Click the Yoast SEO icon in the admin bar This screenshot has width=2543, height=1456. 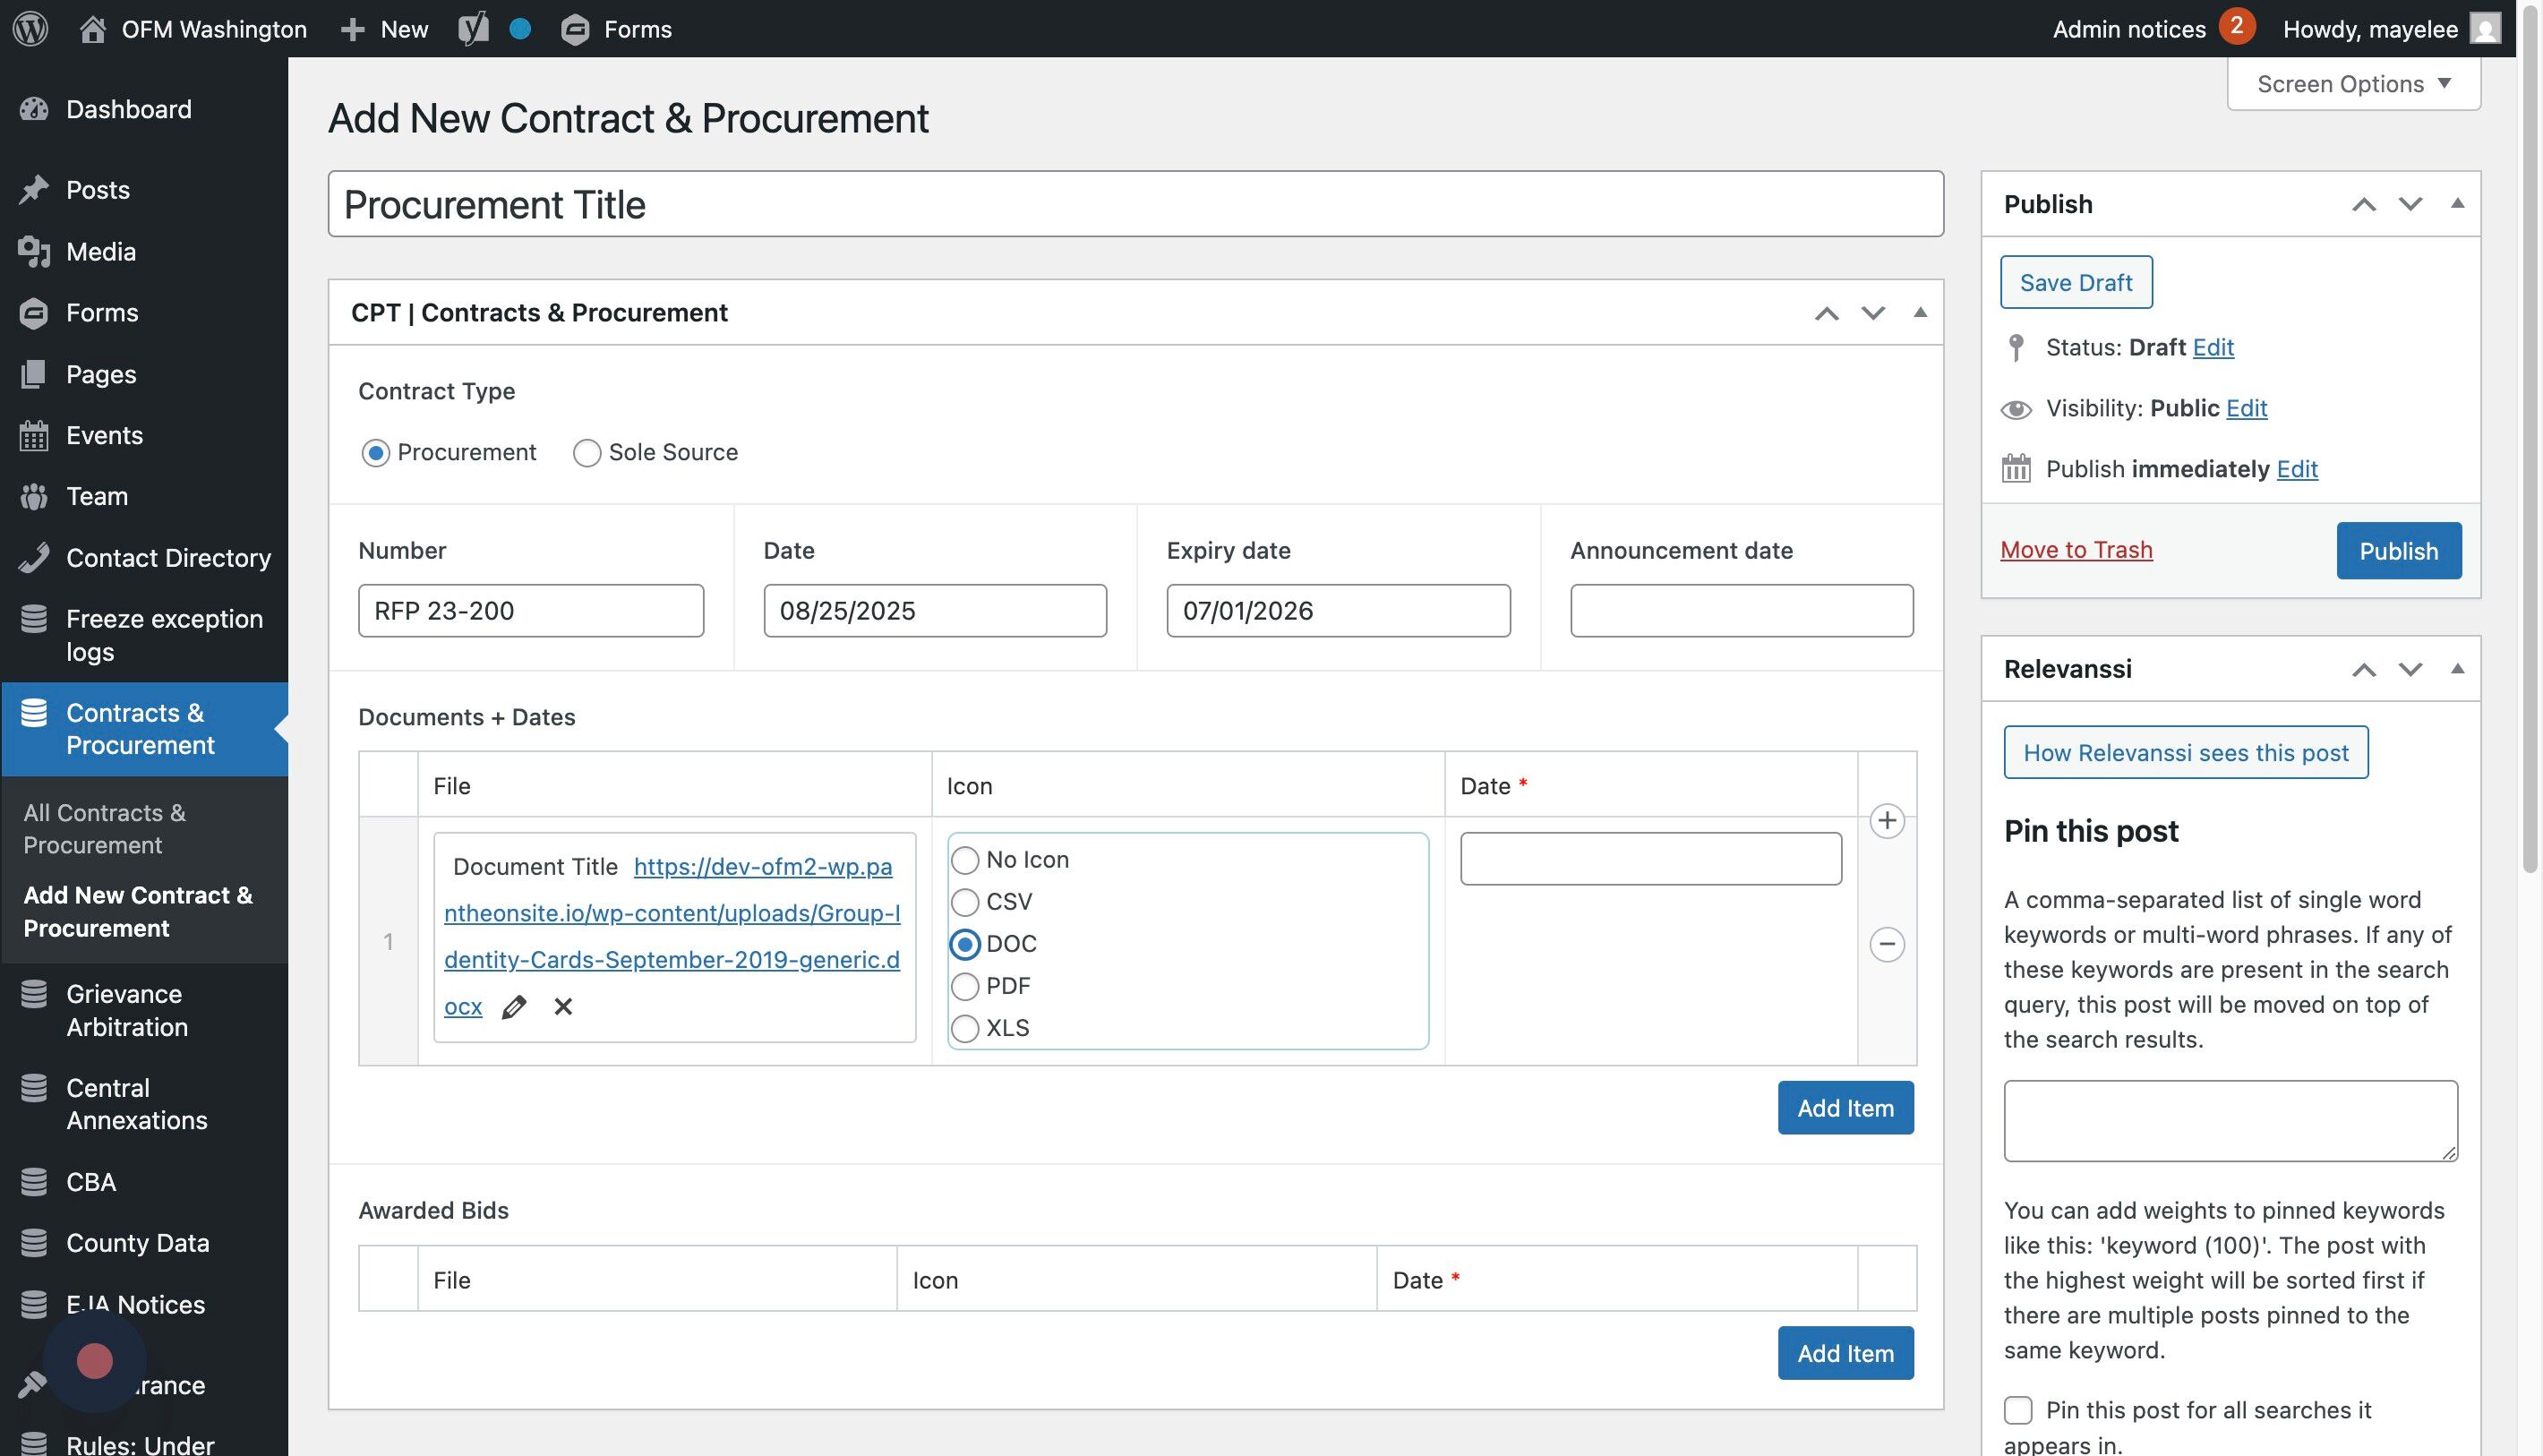(x=473, y=29)
